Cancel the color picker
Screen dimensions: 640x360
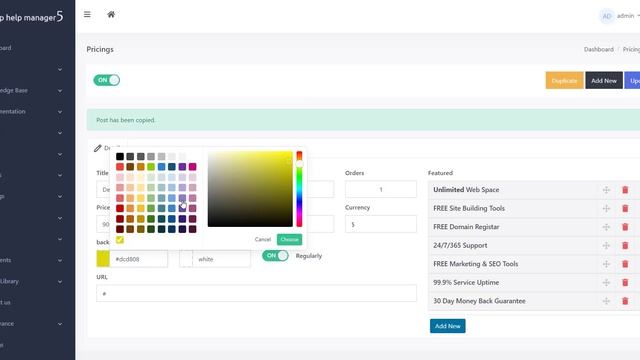[x=262, y=240]
